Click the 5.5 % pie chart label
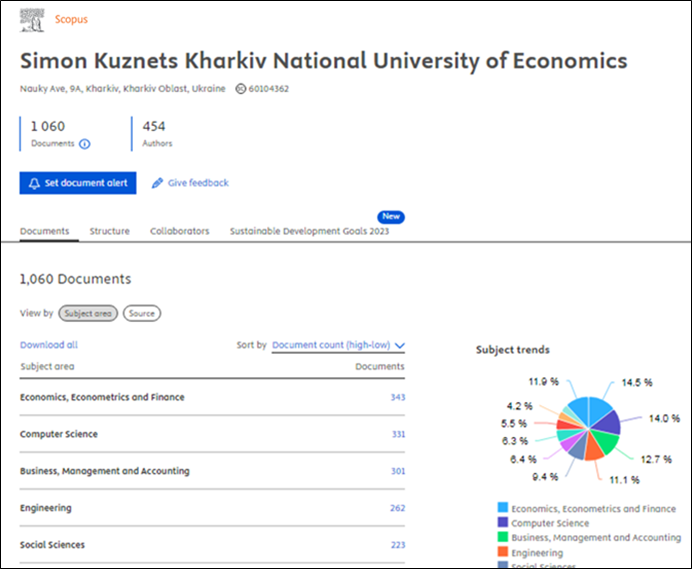Image resolution: width=692 pixels, height=569 pixels. [x=514, y=424]
